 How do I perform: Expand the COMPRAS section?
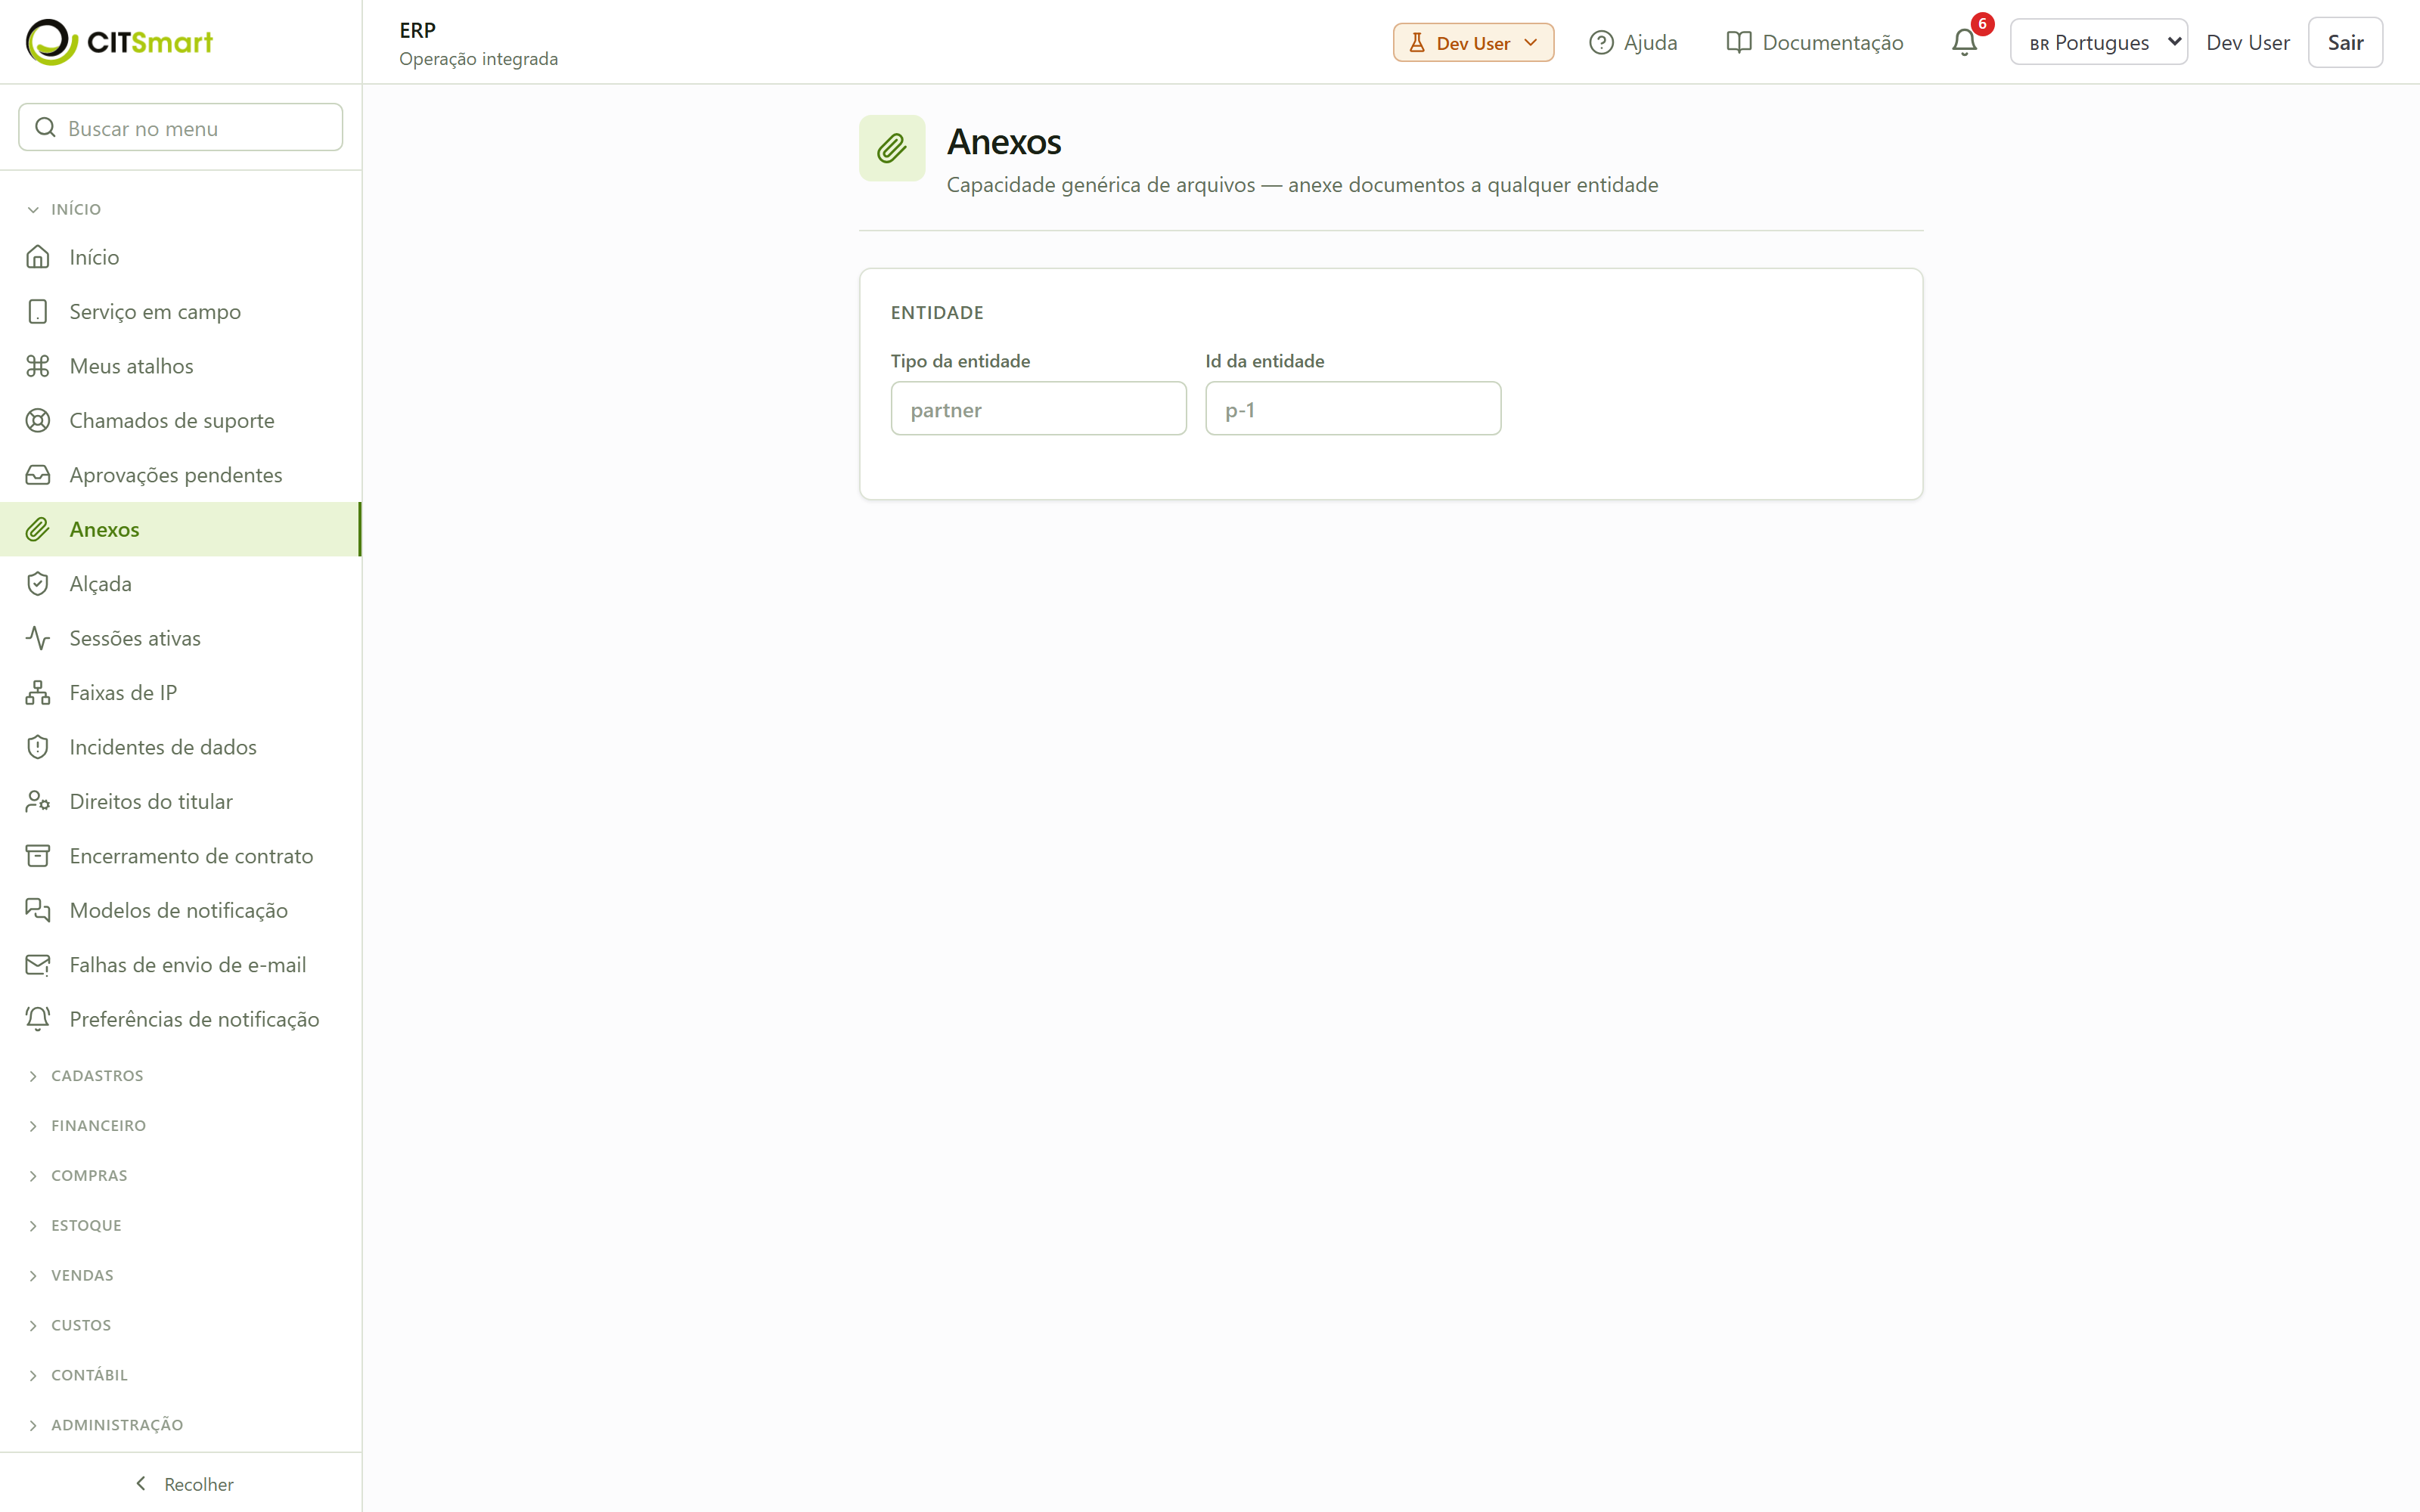click(x=78, y=1176)
